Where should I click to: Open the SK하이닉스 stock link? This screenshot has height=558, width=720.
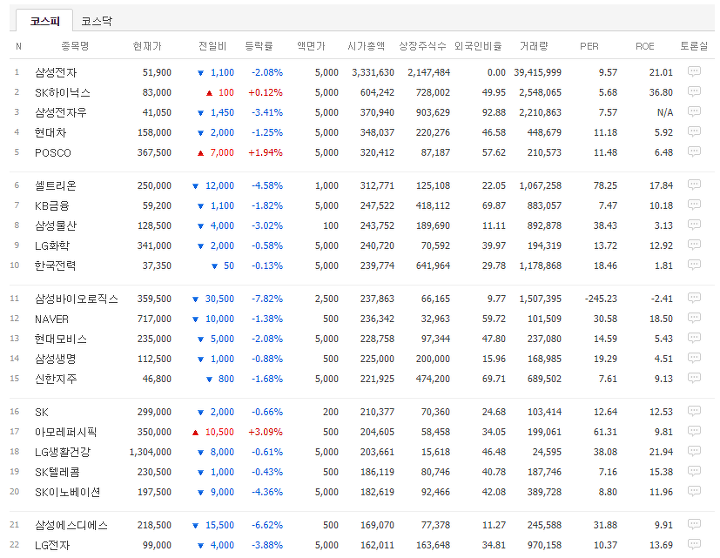pyautogui.click(x=62, y=93)
